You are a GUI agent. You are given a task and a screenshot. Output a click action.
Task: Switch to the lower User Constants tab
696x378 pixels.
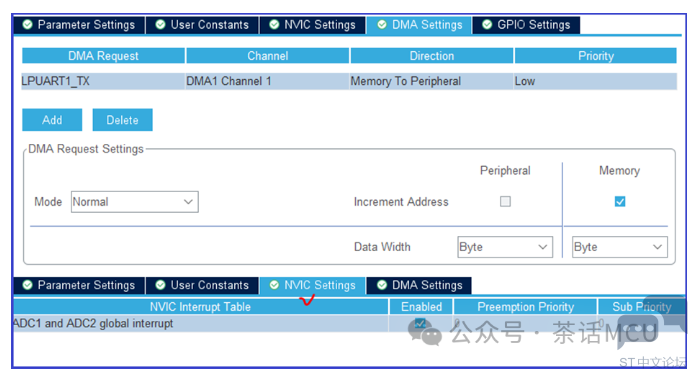point(202,285)
